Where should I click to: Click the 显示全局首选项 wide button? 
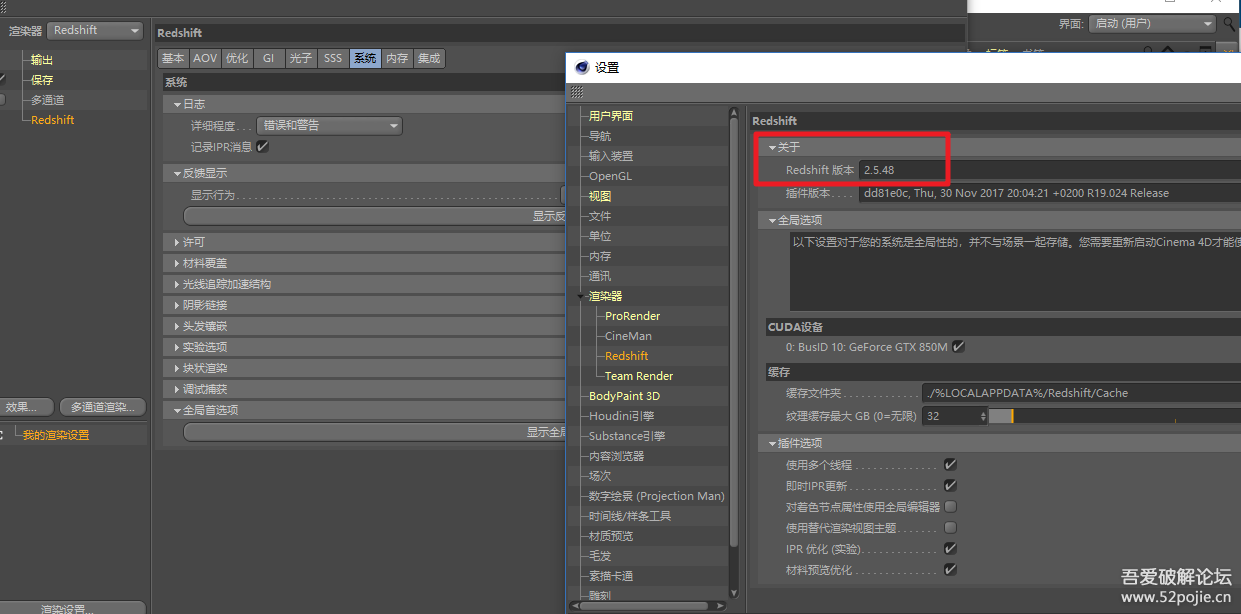coord(375,432)
